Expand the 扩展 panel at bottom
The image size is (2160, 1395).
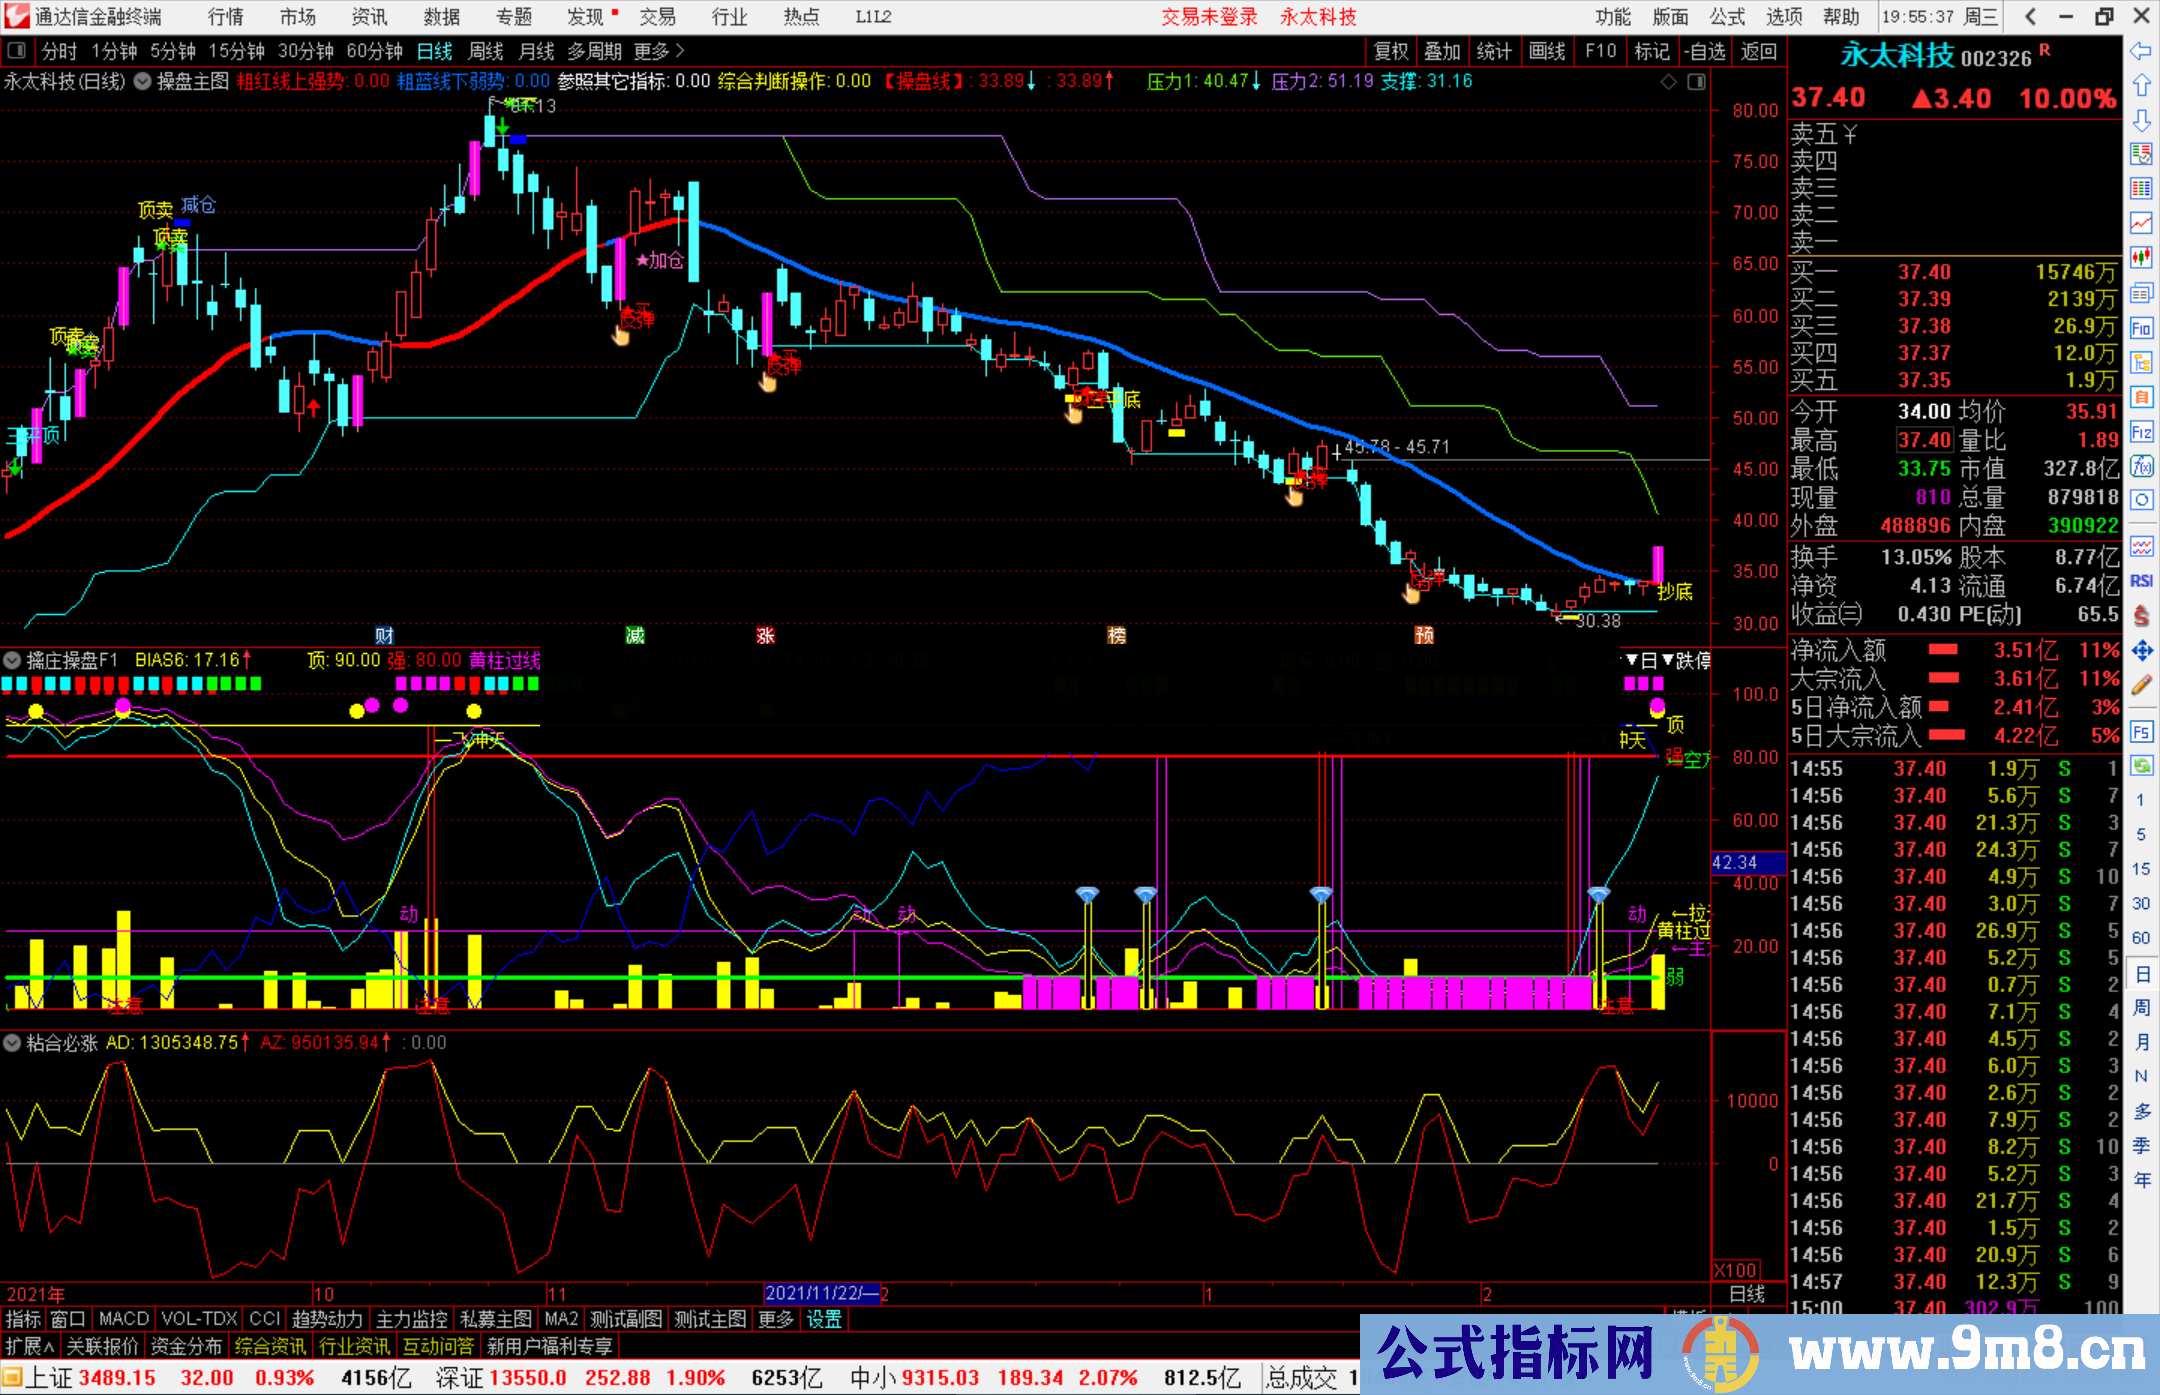coord(30,1346)
